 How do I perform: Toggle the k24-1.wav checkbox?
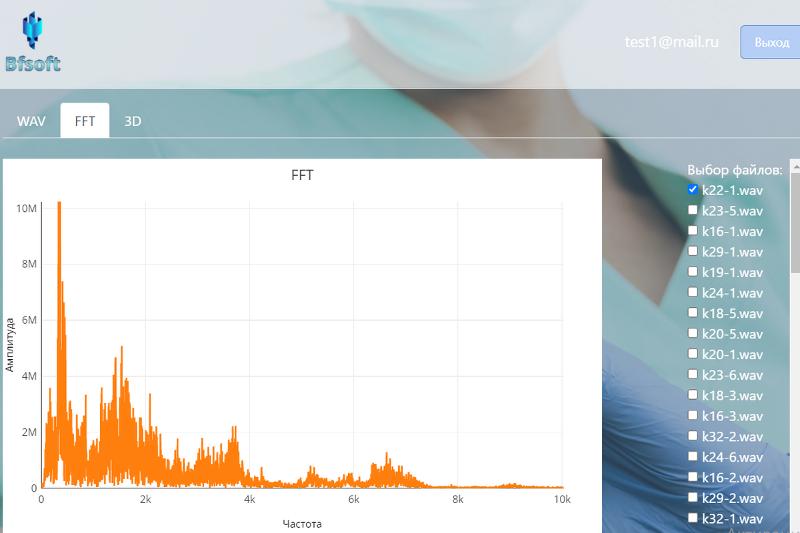(x=693, y=292)
